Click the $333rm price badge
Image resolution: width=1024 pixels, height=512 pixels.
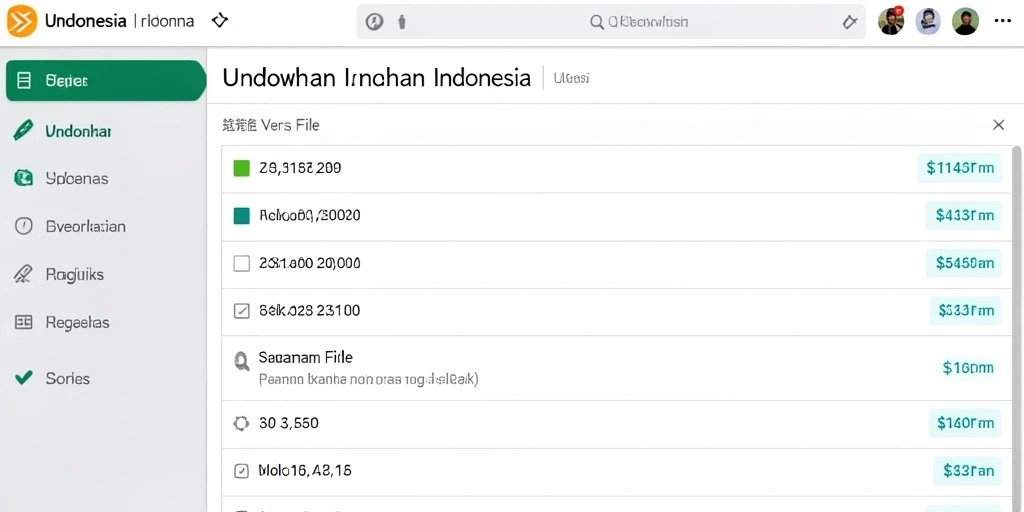click(x=965, y=311)
